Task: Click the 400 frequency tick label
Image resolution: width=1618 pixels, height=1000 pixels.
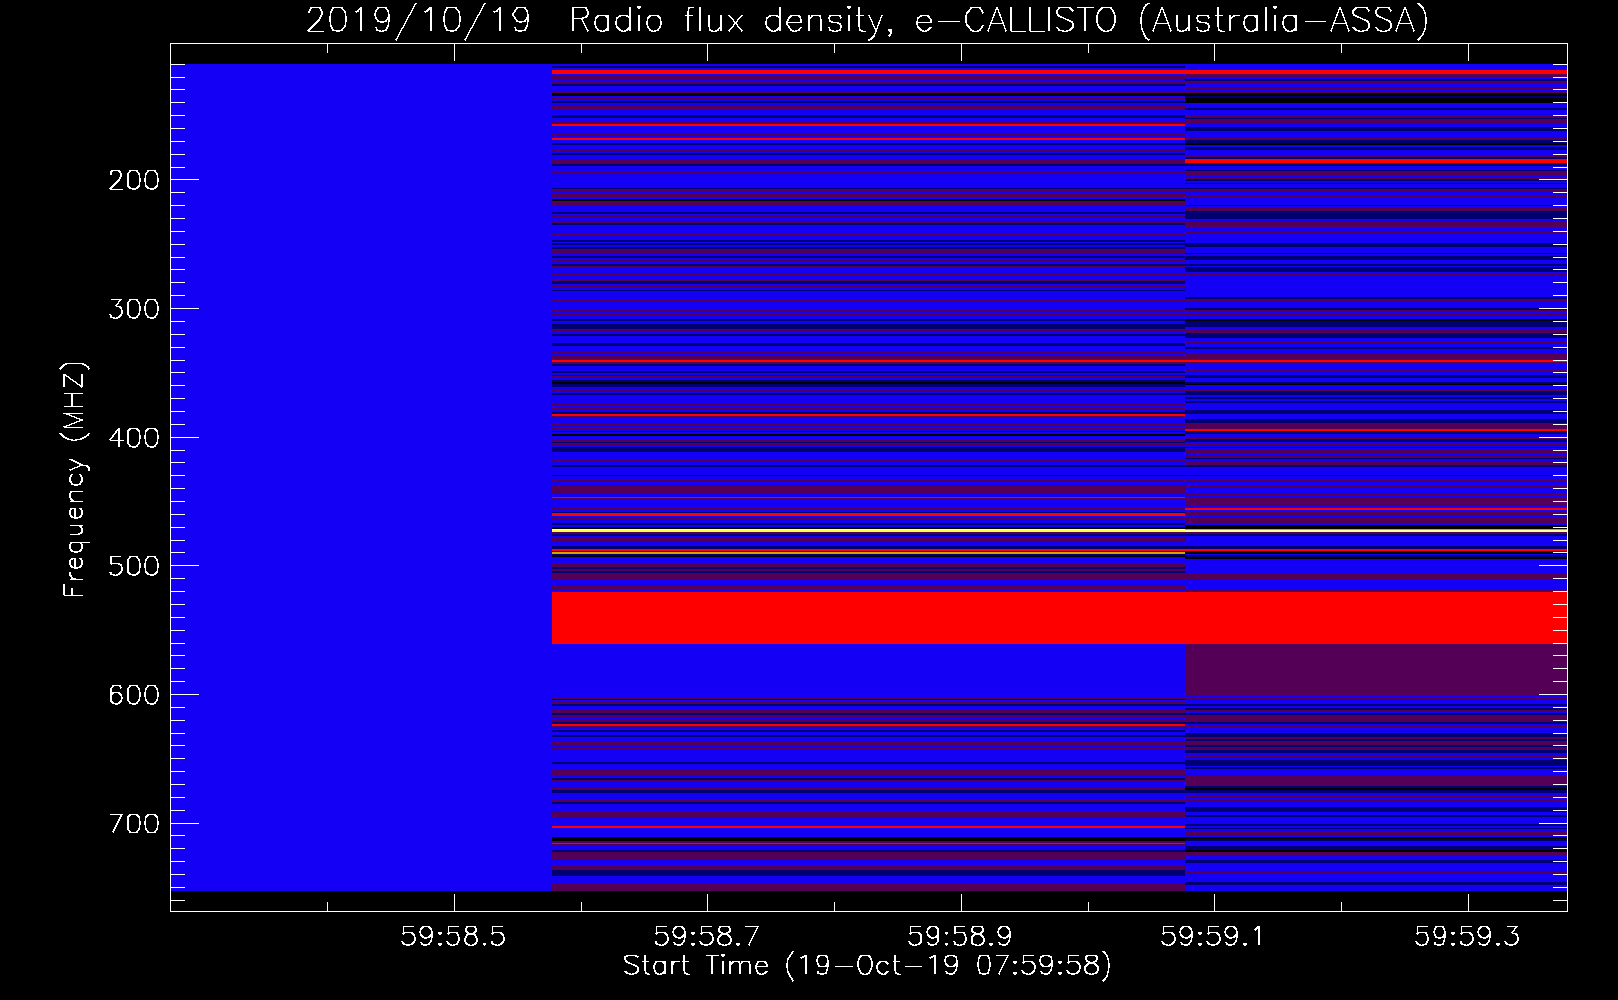Action: [134, 438]
